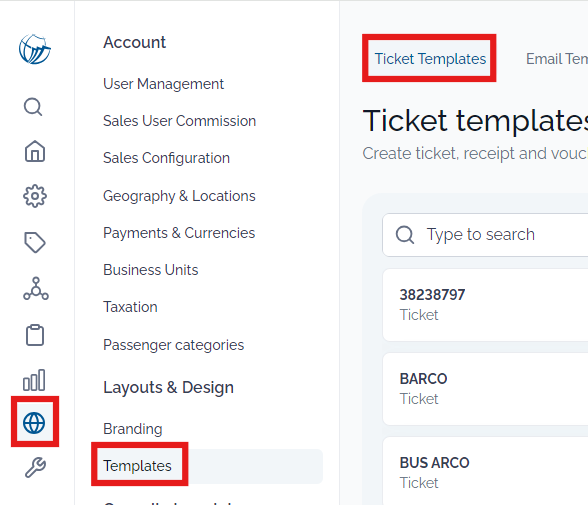Open Geography & Locations page

[x=179, y=196]
